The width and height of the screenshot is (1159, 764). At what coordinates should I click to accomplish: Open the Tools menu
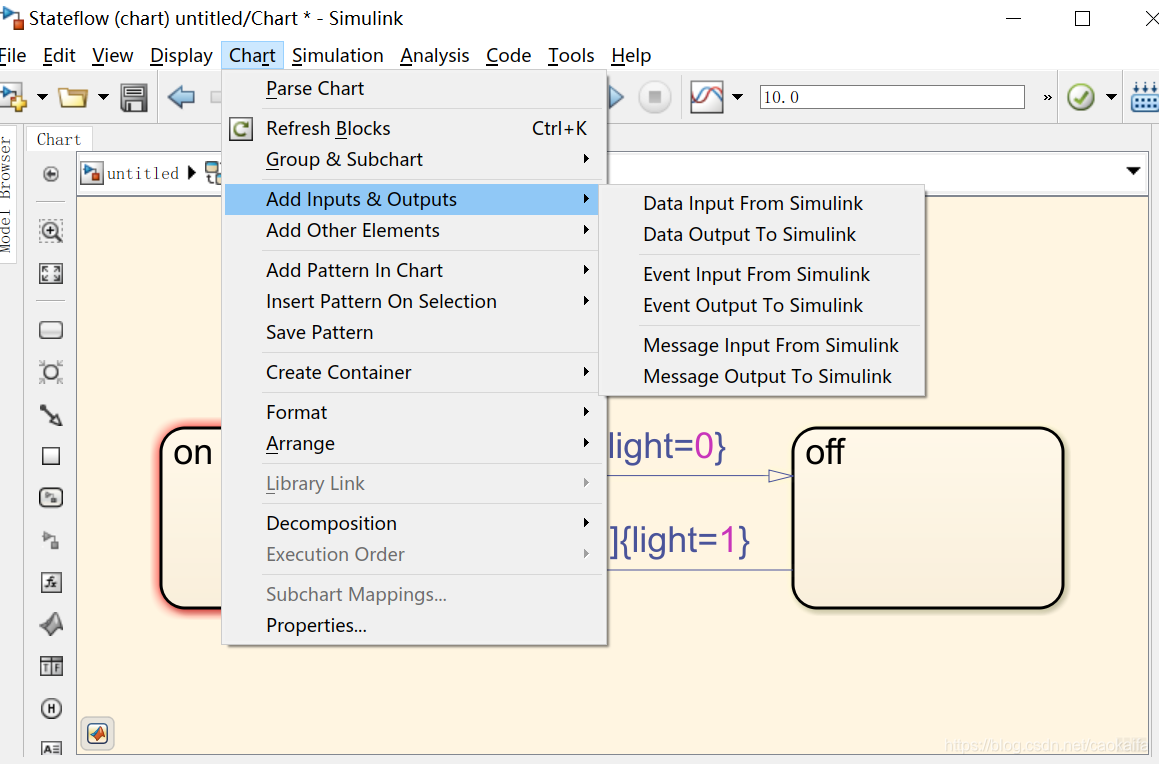coord(571,55)
